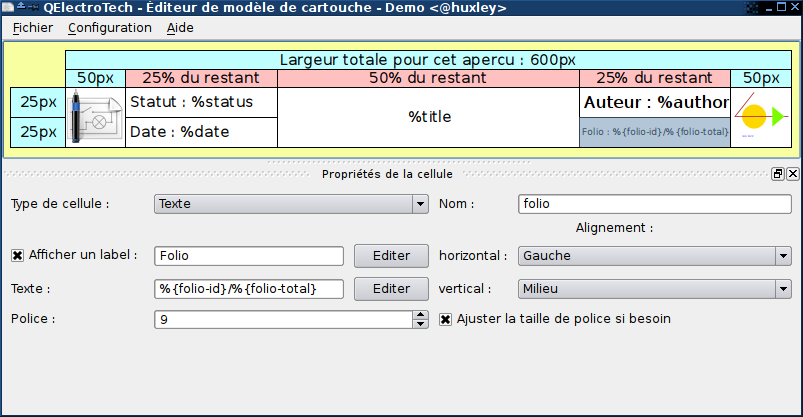Open the Aide menu
This screenshot has height=417, width=803.
pyautogui.click(x=180, y=28)
